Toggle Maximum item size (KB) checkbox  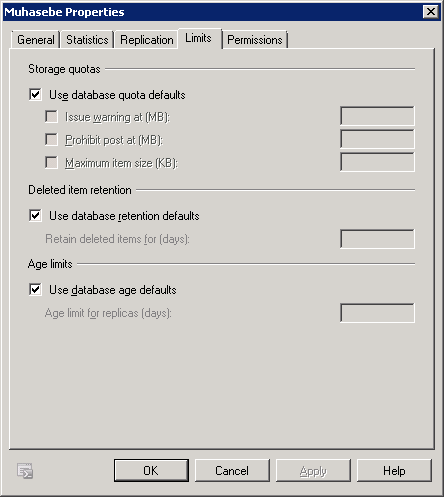[51, 163]
